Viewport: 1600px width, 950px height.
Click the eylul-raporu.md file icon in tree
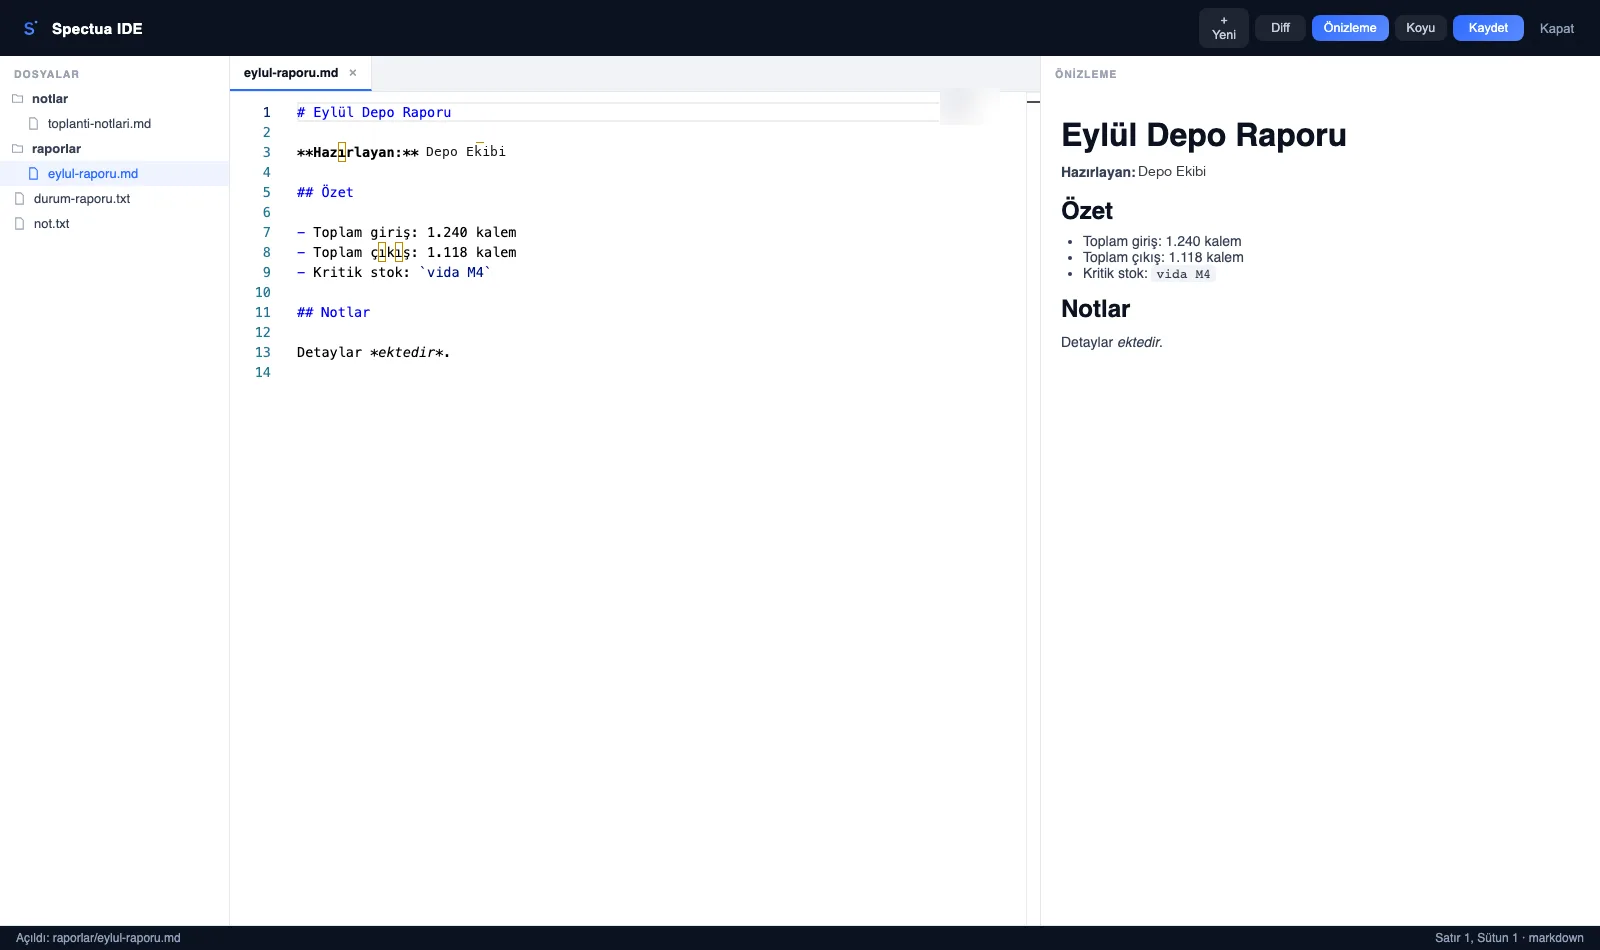[x=33, y=174]
